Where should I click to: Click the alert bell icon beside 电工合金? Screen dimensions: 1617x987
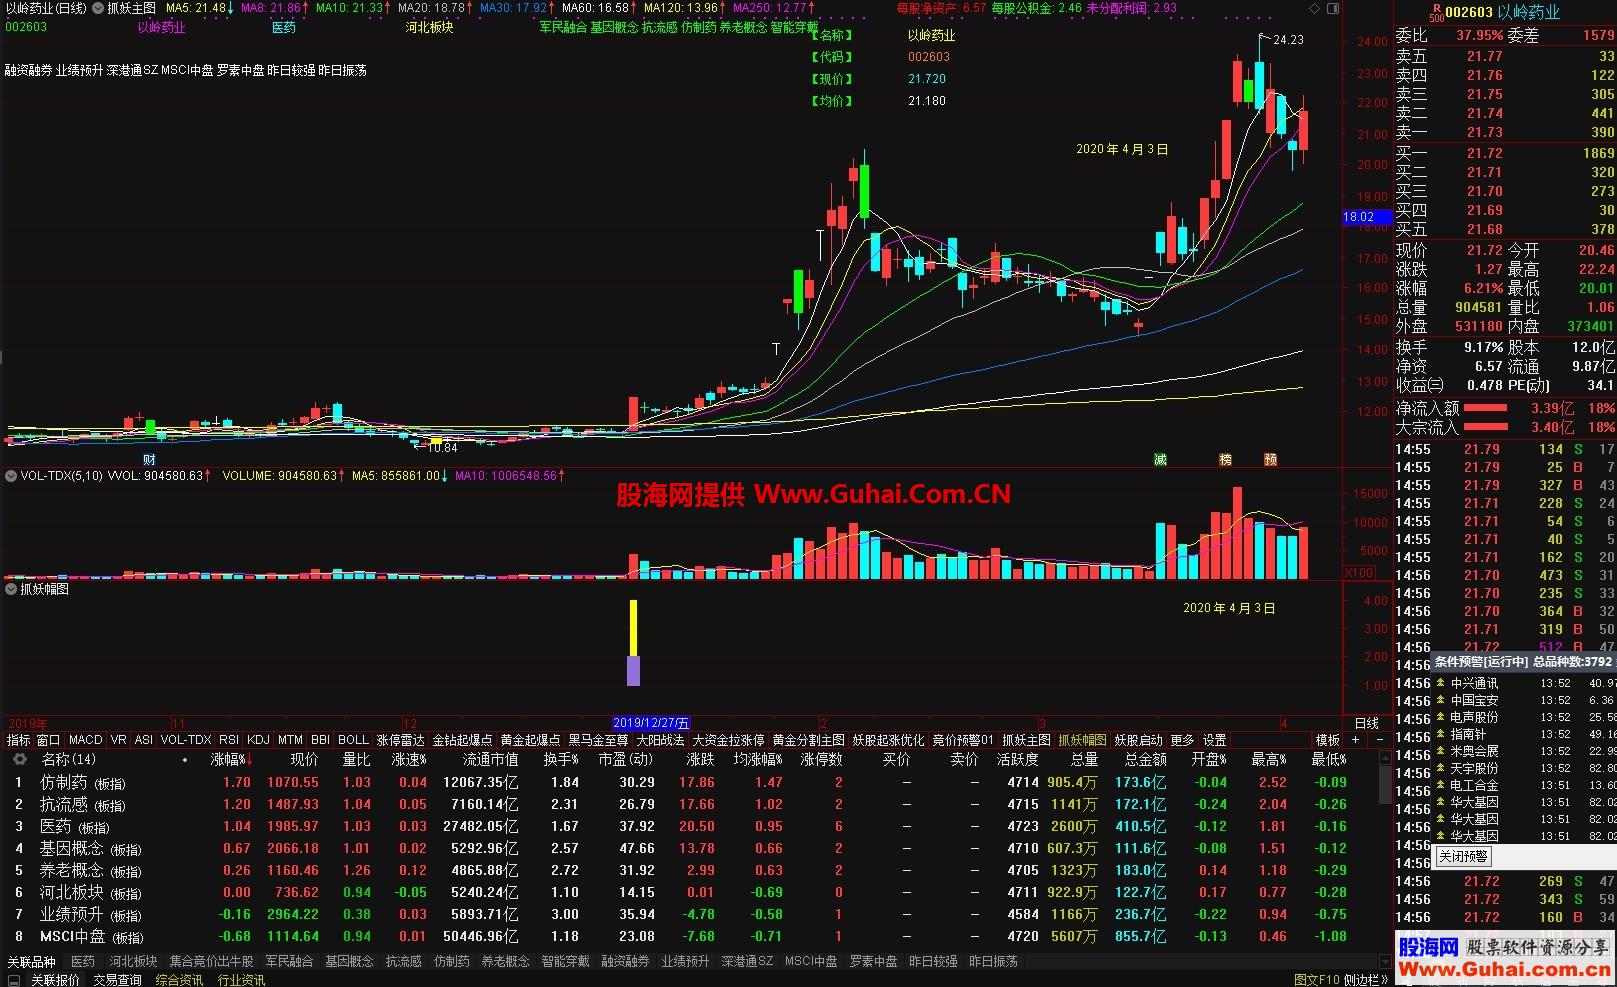point(1440,786)
